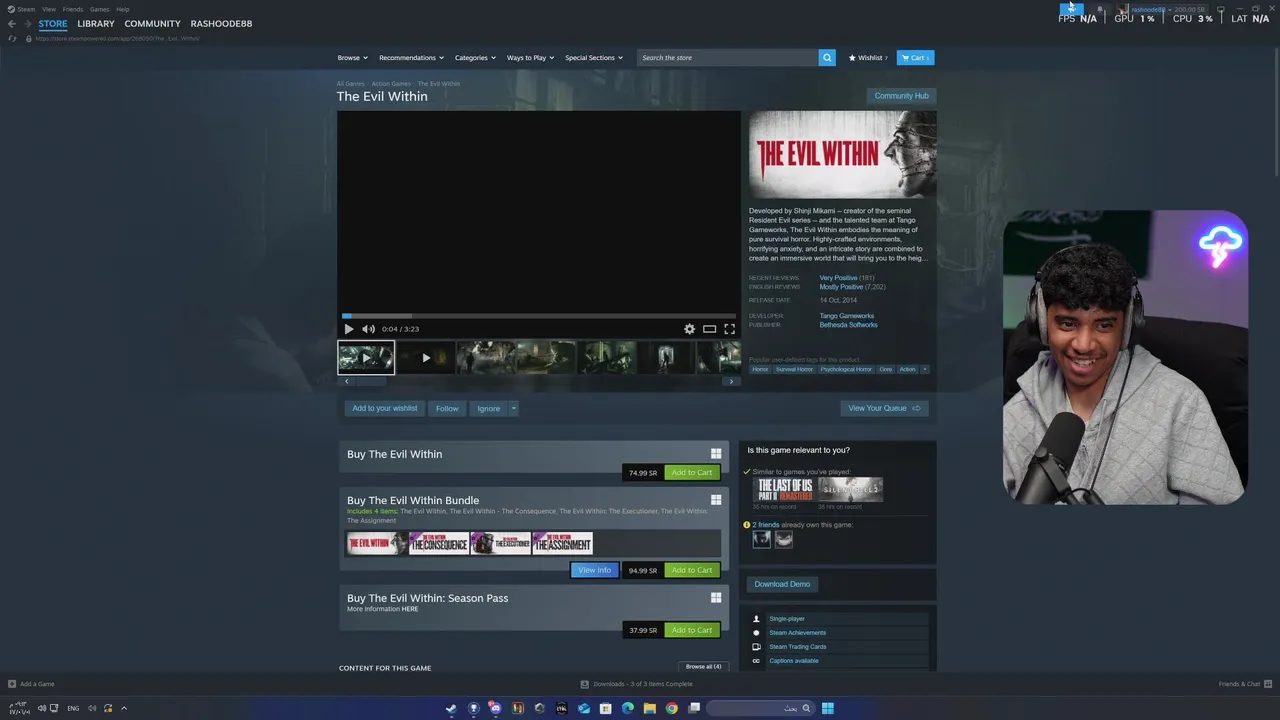
Task: Open the Friends menu
Action: (73, 9)
